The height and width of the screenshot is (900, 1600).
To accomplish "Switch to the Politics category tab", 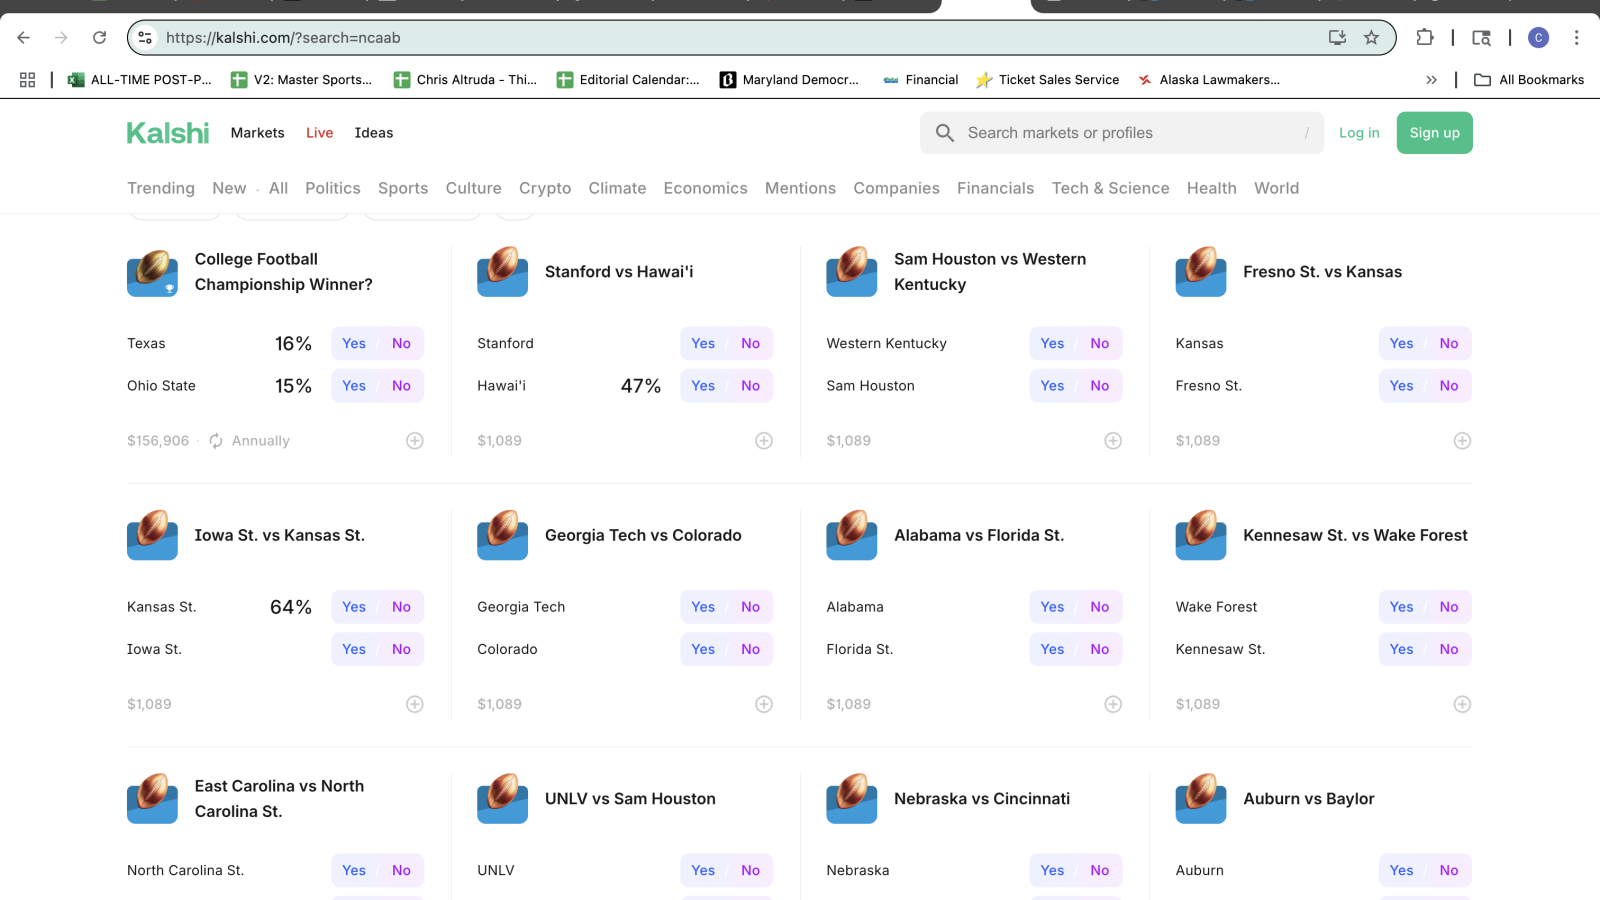I will point(333,188).
